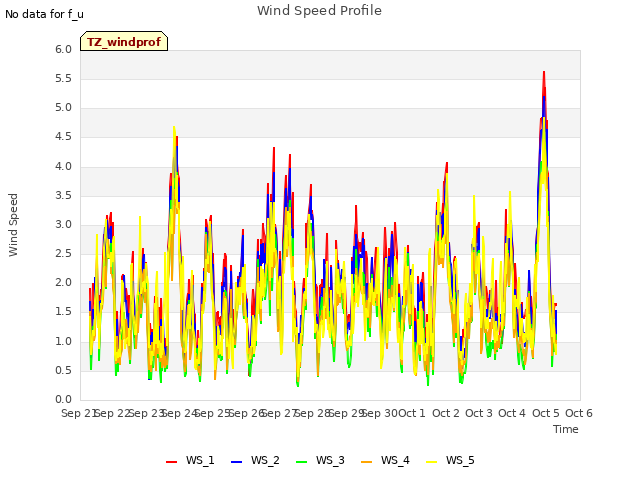This screenshot has width=640, height=480.
Task: Click the 'No data for f_u' message
Action: 44,14
